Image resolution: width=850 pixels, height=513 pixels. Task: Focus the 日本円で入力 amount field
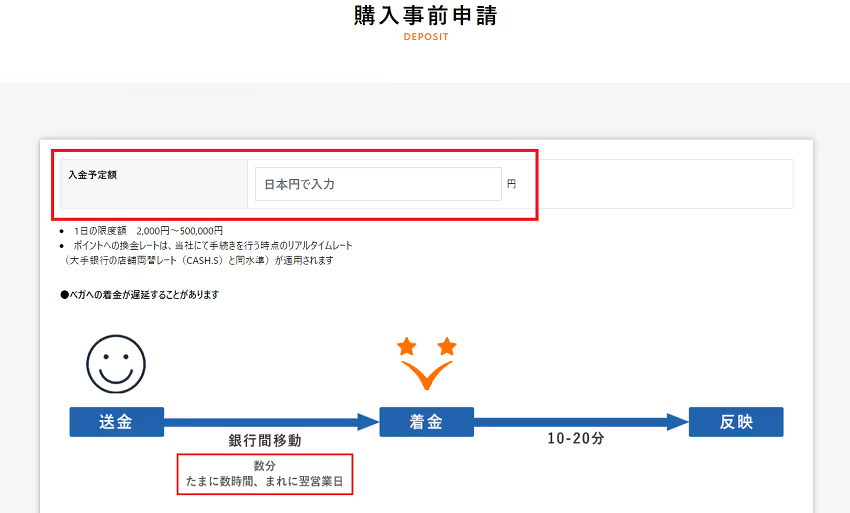tap(378, 184)
